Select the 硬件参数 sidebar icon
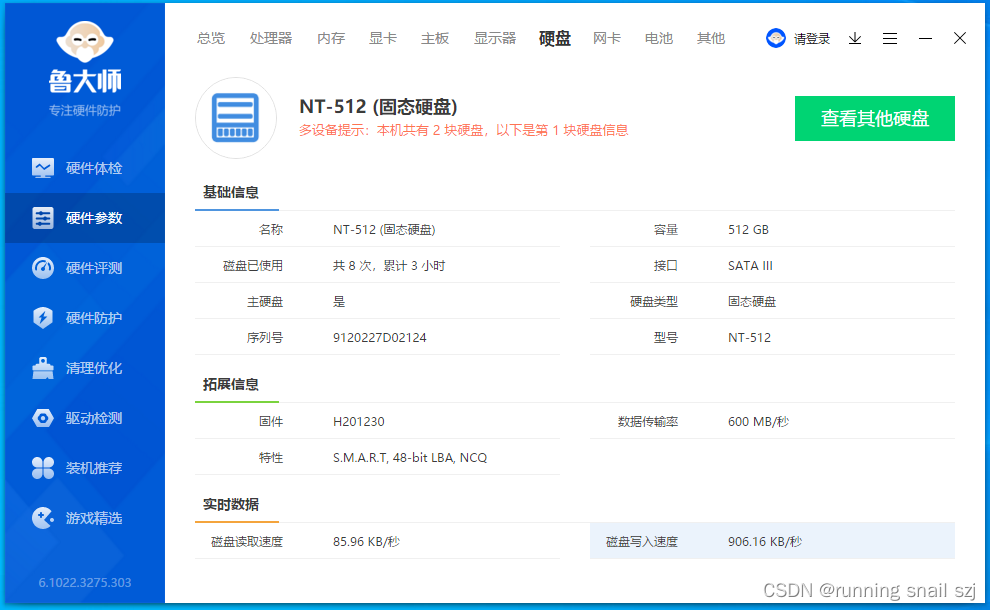 [43, 218]
